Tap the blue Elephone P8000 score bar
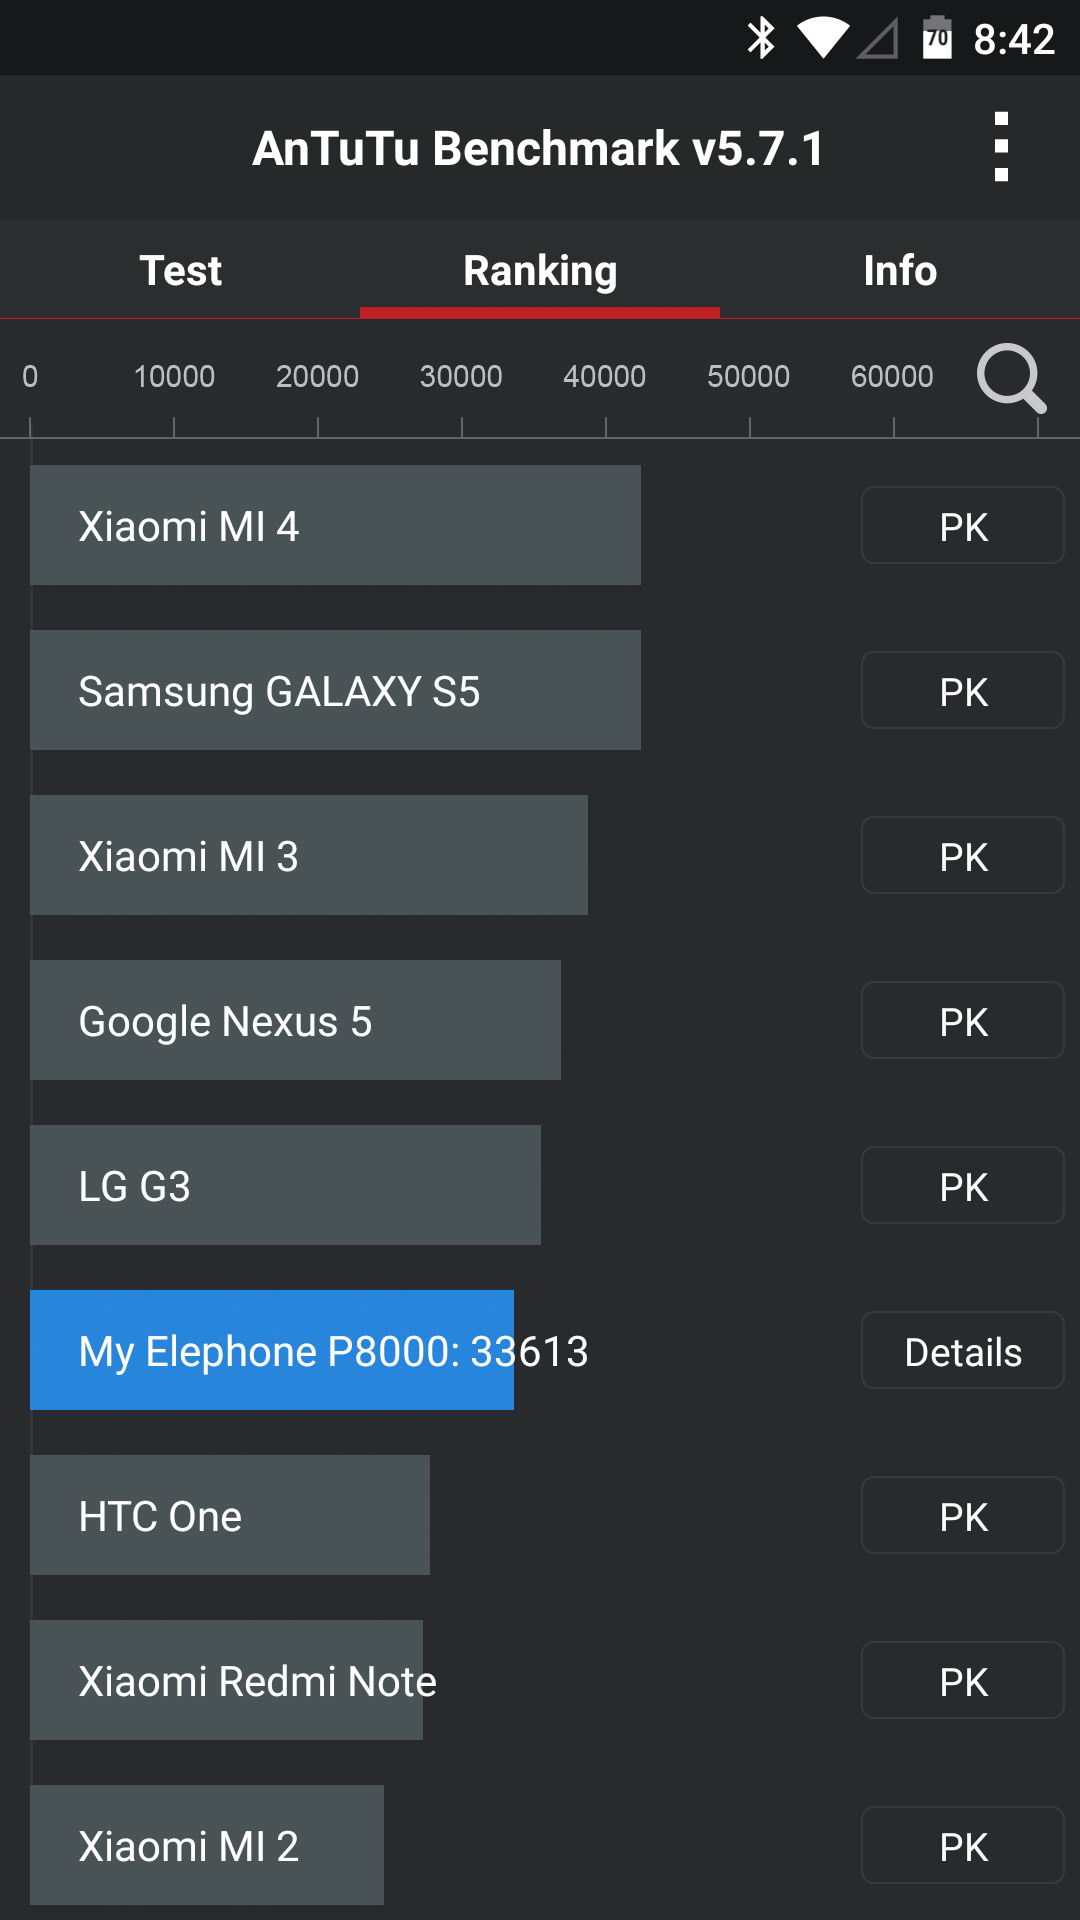 (271, 1350)
